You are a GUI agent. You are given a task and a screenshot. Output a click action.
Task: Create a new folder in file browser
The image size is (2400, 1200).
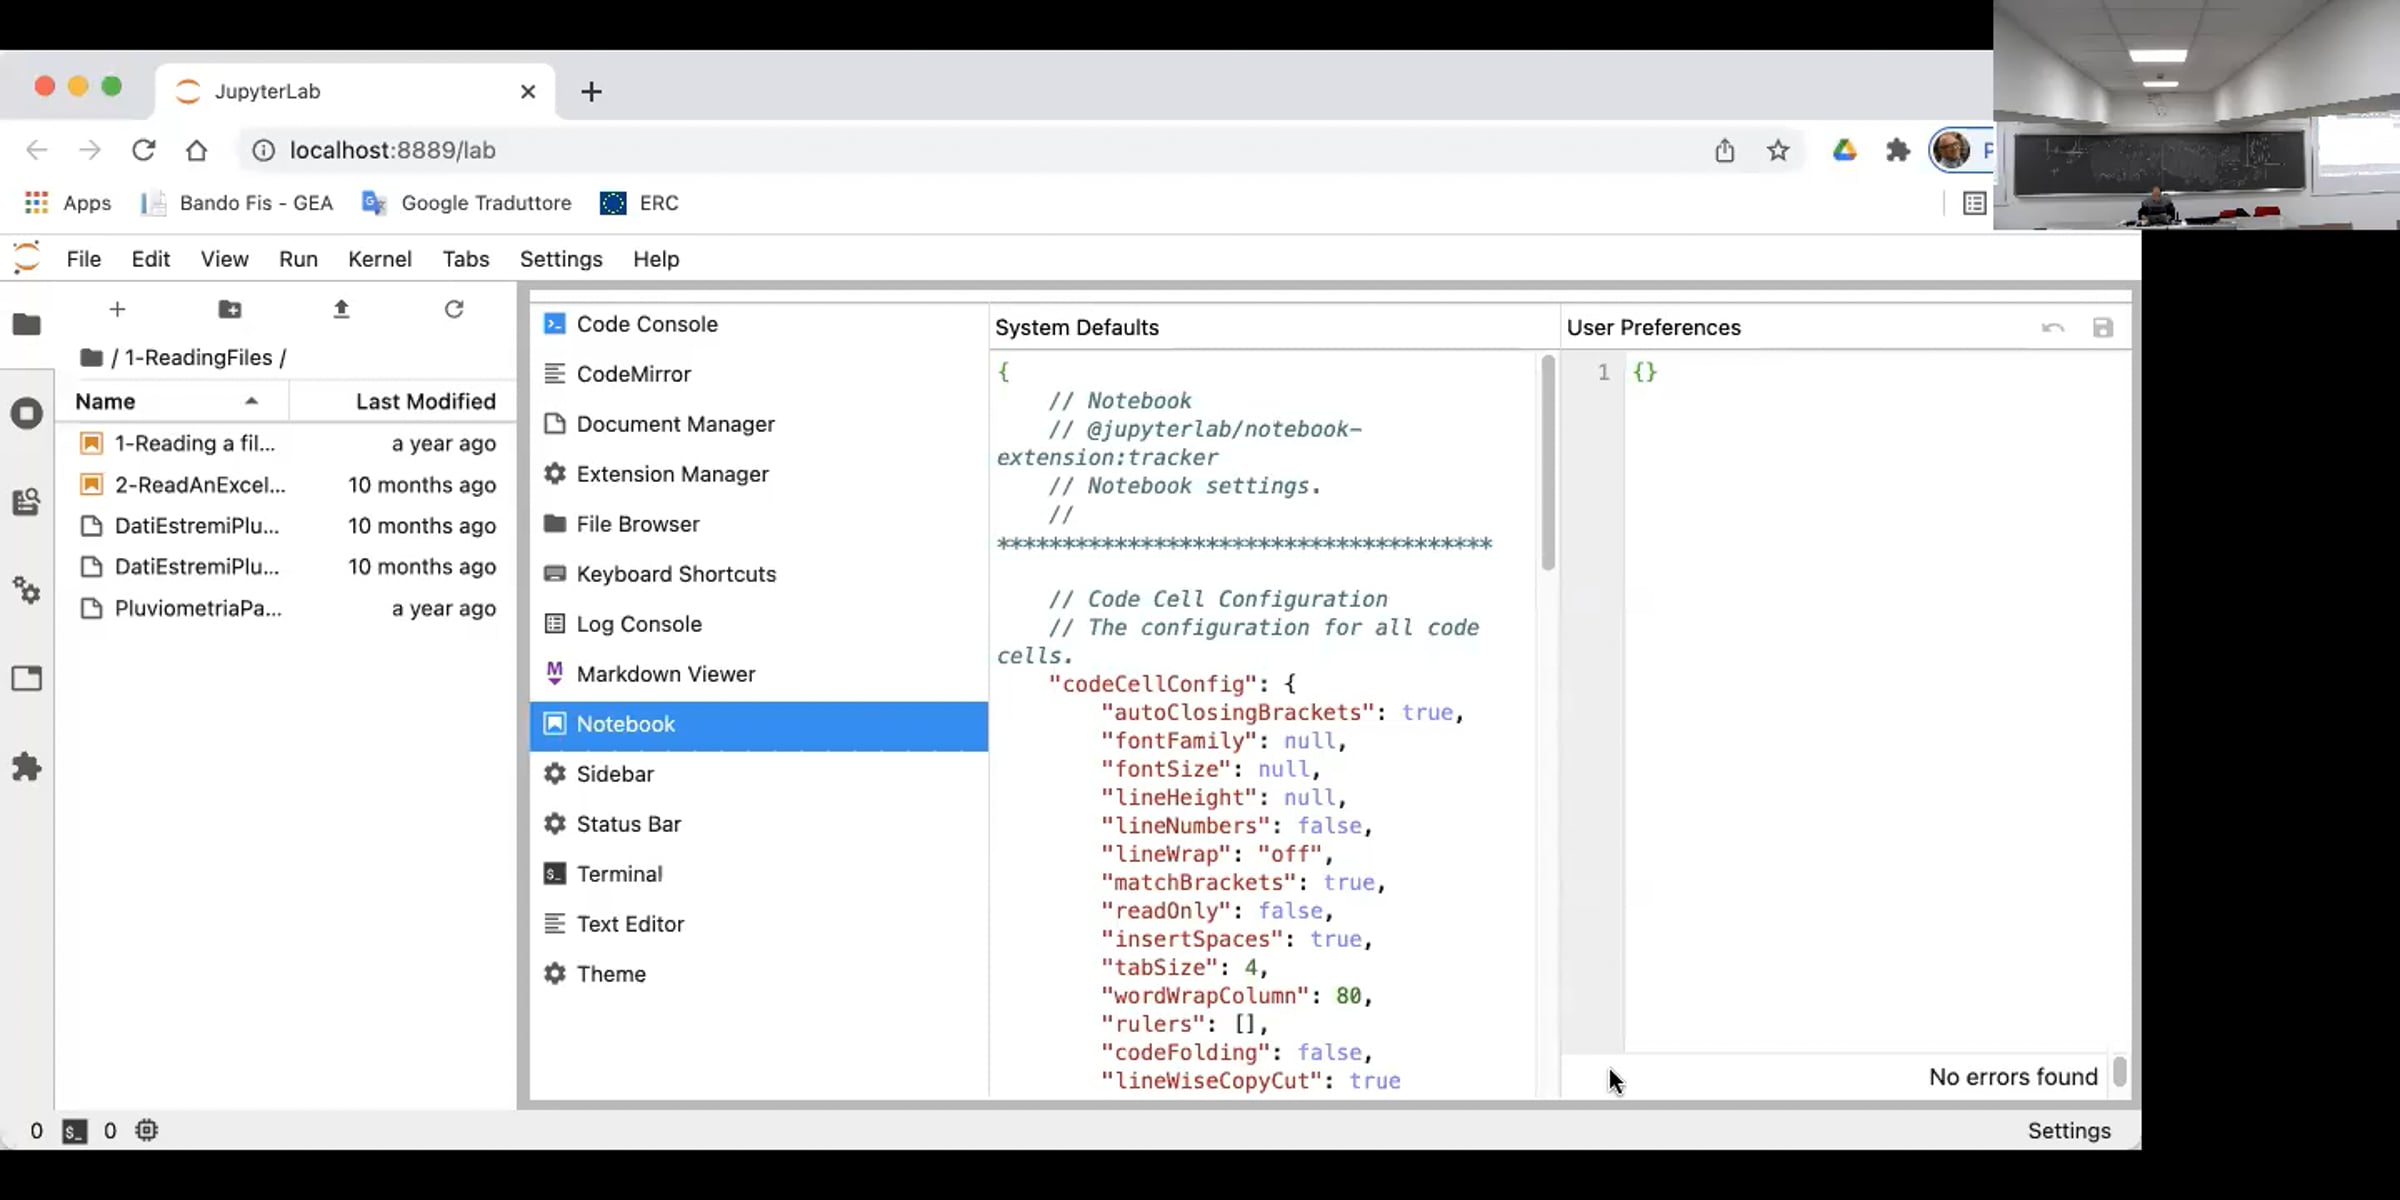(x=230, y=309)
